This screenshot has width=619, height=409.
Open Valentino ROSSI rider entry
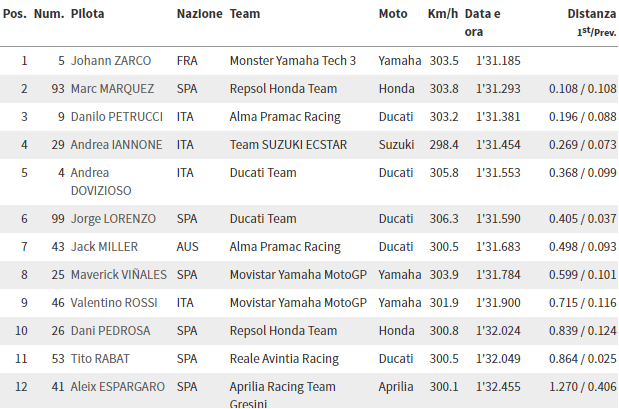coord(114,303)
